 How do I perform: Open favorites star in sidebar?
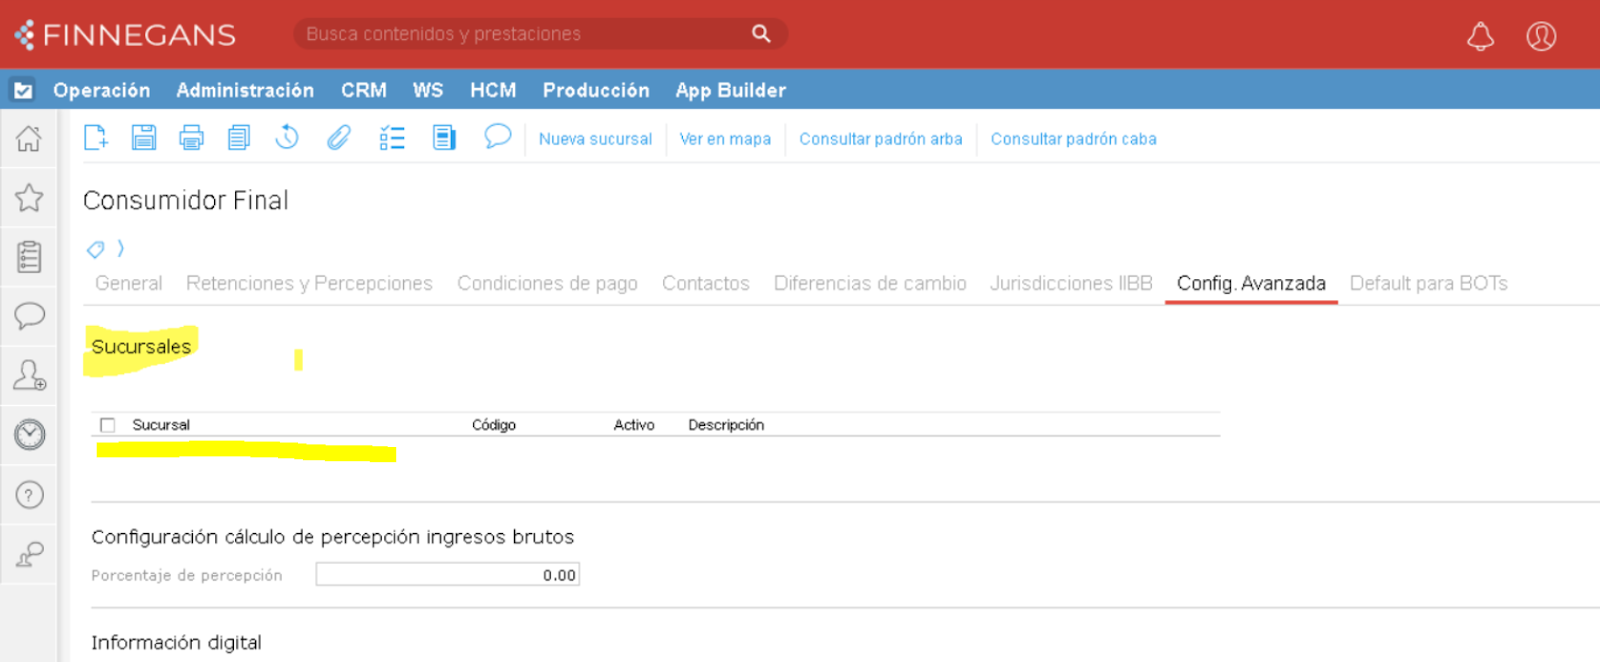29,197
